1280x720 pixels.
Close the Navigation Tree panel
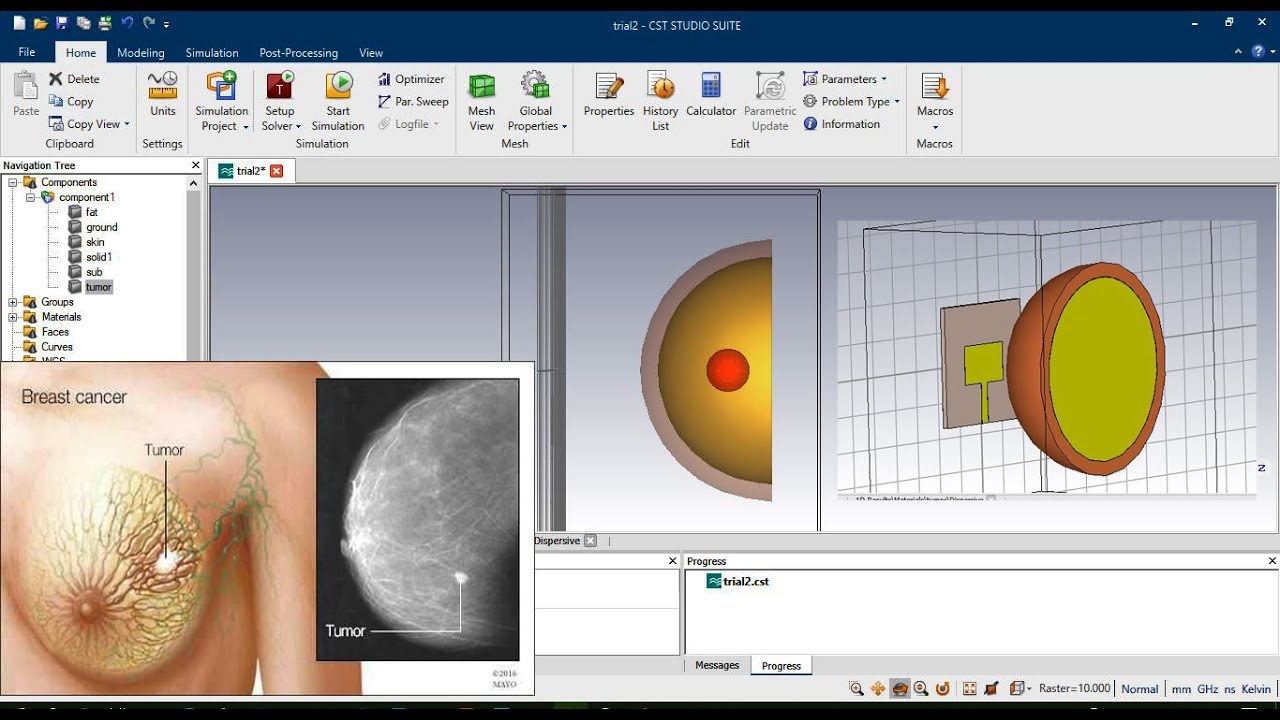pyautogui.click(x=196, y=165)
